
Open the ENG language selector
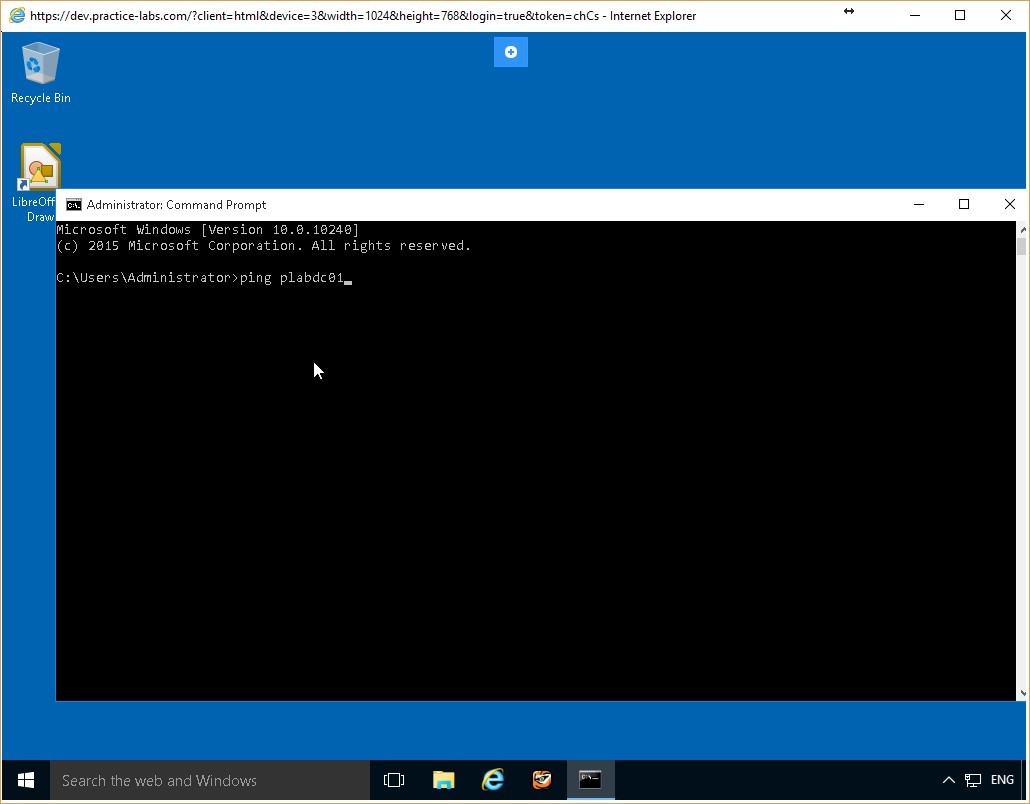pyautogui.click(x=1001, y=780)
